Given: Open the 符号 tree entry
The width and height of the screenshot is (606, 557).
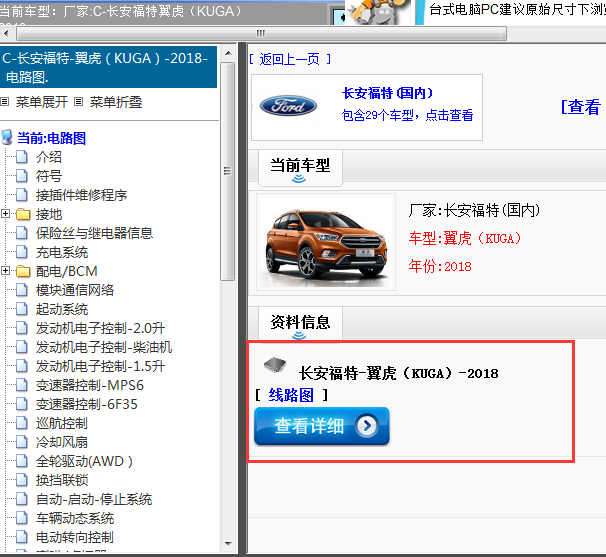Looking at the screenshot, I should point(49,176).
